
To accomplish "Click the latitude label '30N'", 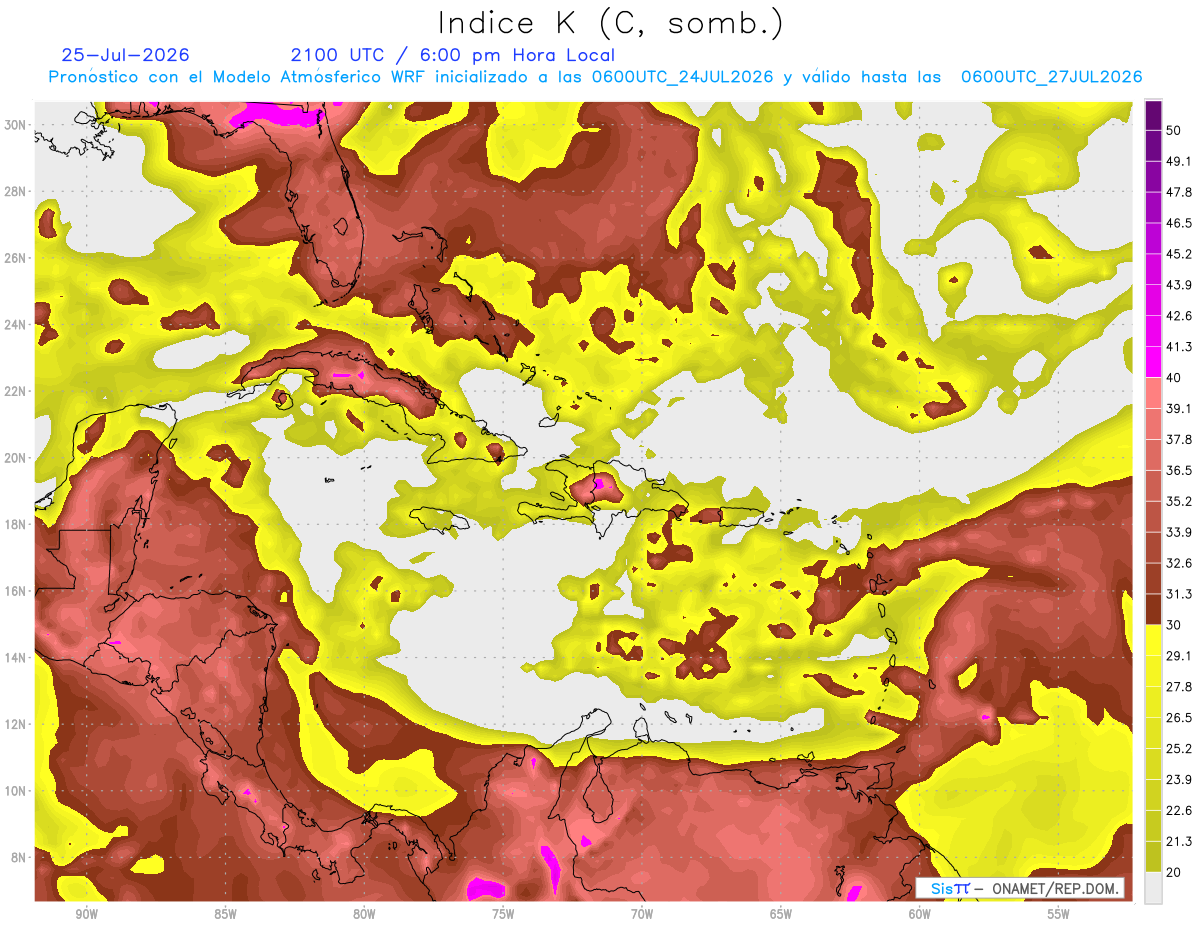I will 16,125.
